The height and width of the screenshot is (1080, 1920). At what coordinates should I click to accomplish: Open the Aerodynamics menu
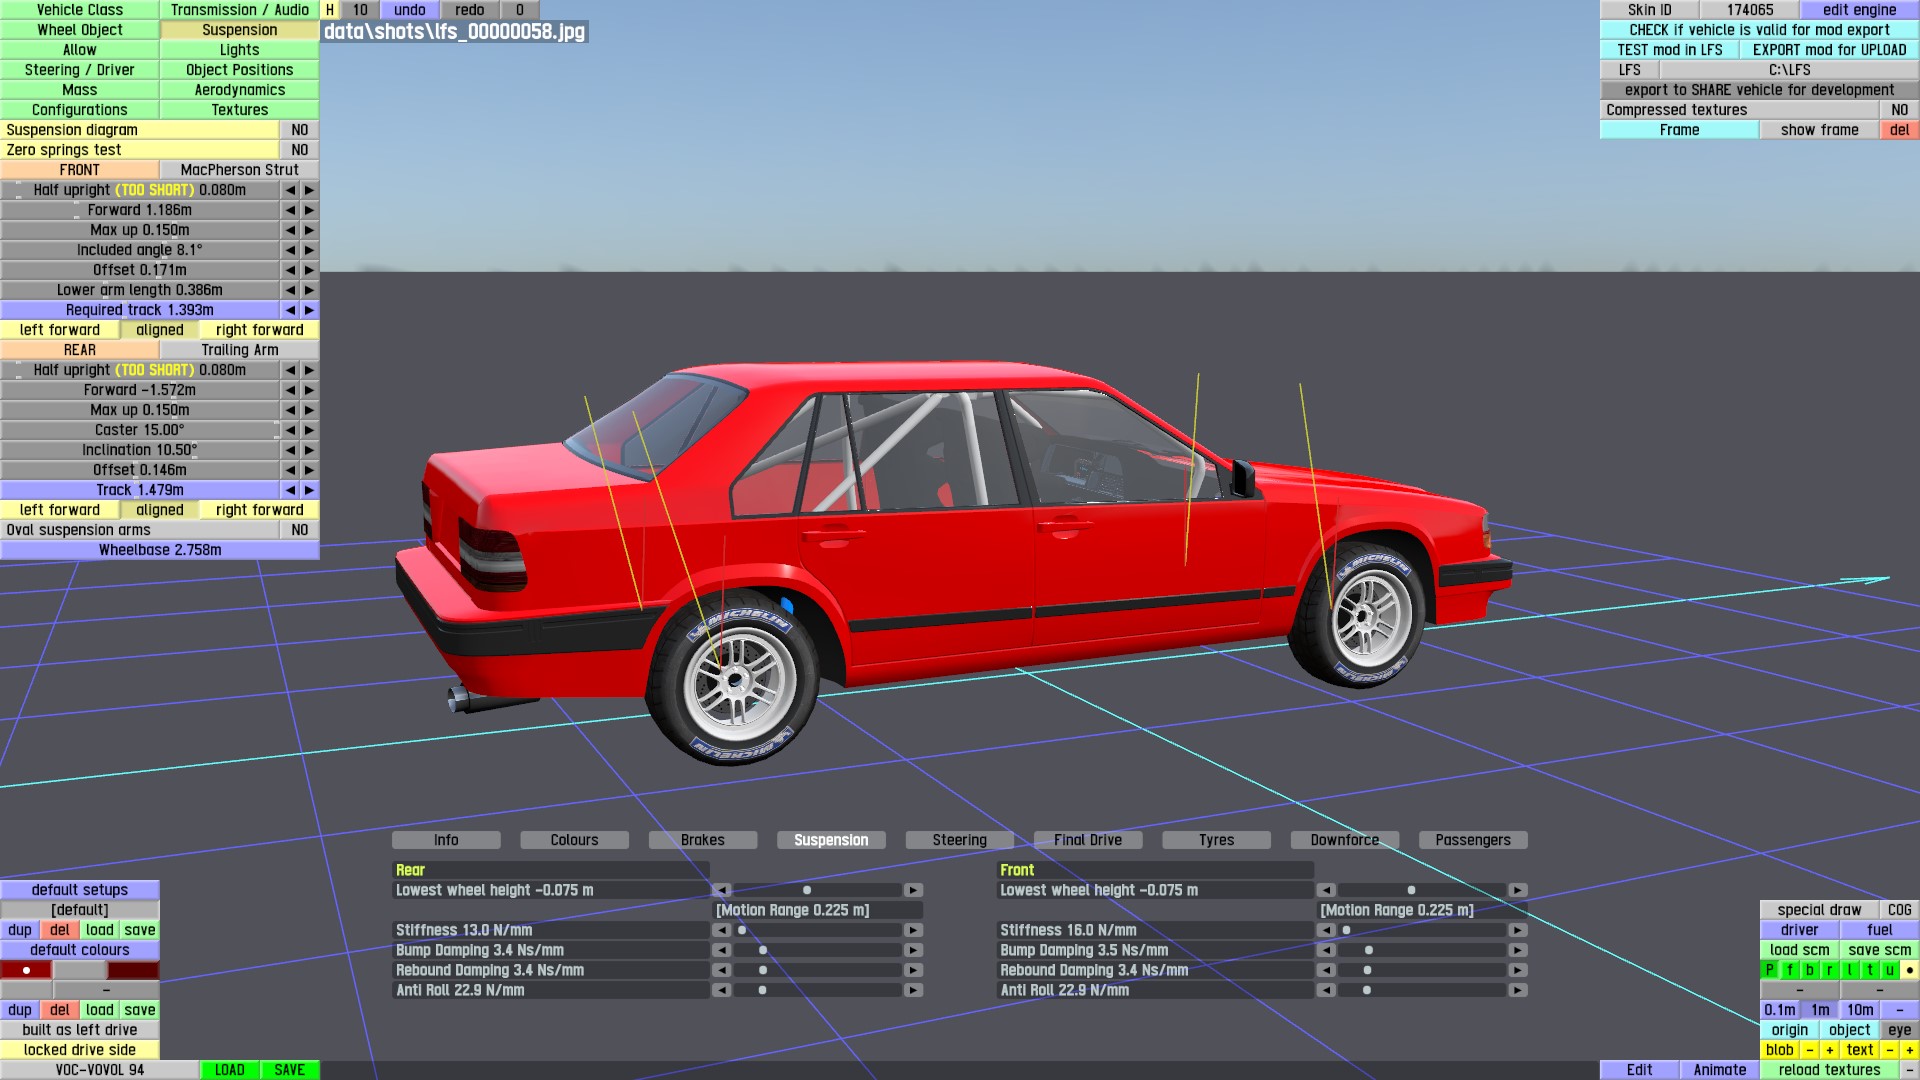click(239, 90)
